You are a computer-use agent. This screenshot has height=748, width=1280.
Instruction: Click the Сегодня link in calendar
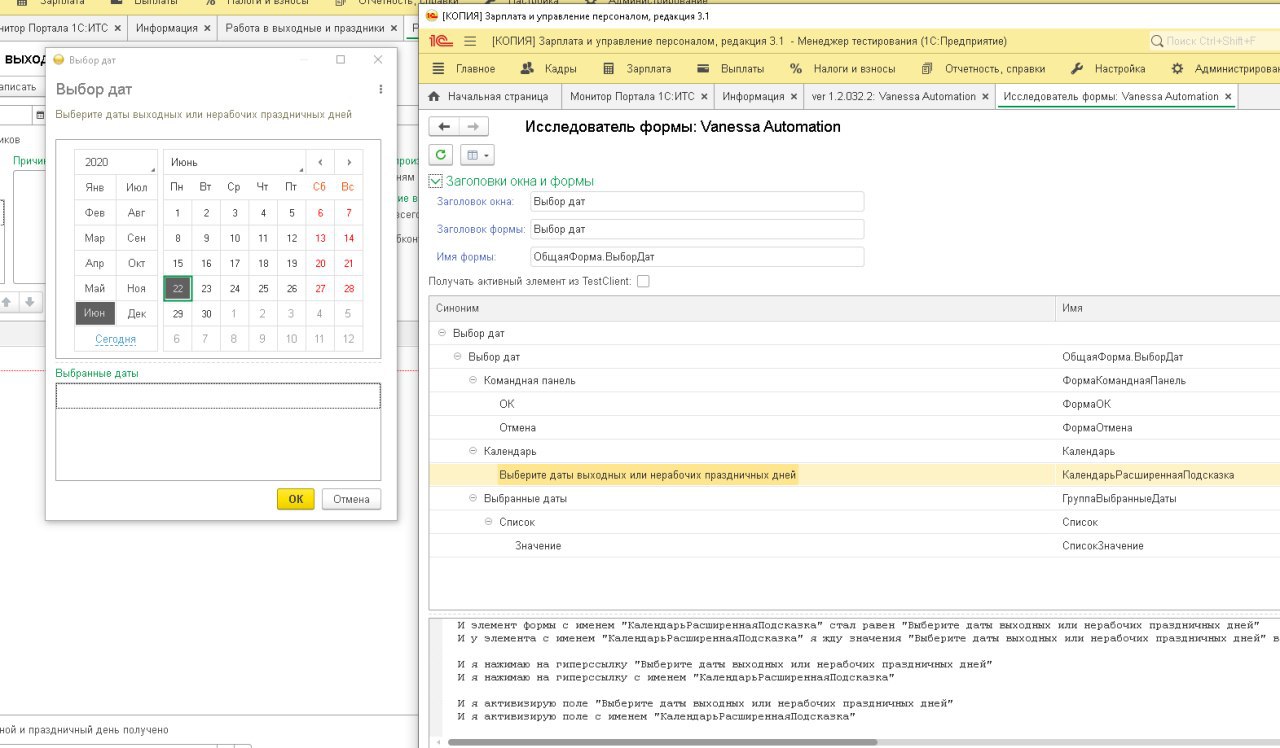[116, 339]
